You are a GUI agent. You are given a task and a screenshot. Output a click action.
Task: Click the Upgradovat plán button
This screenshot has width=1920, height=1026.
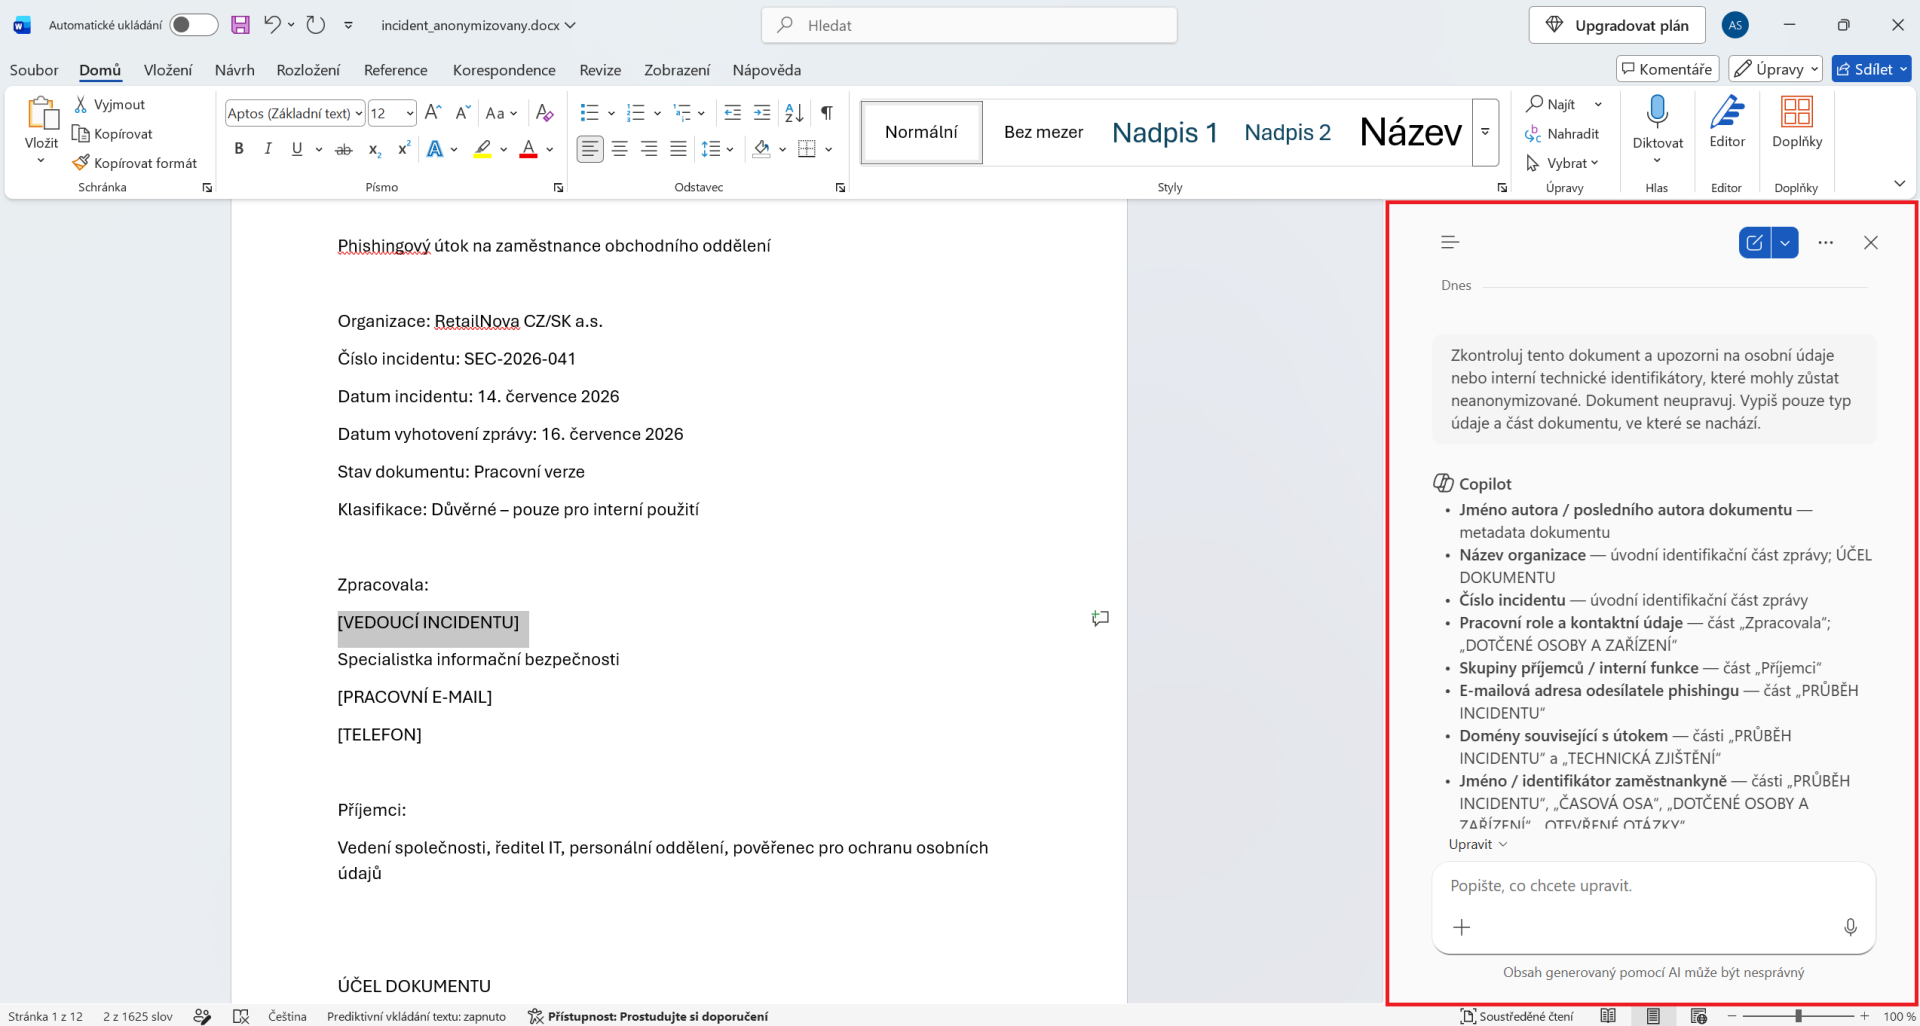1616,25
